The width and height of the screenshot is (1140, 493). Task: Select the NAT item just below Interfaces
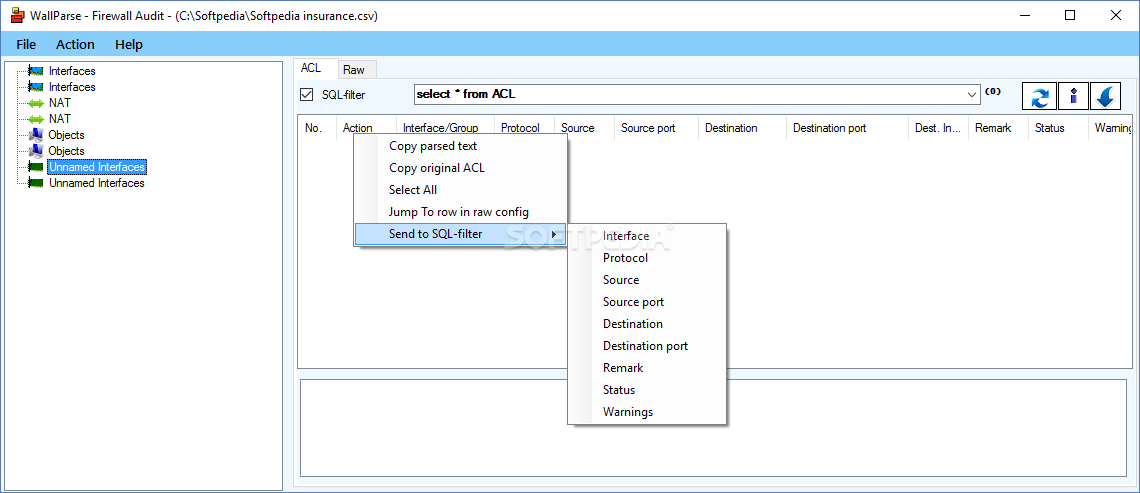(x=60, y=103)
